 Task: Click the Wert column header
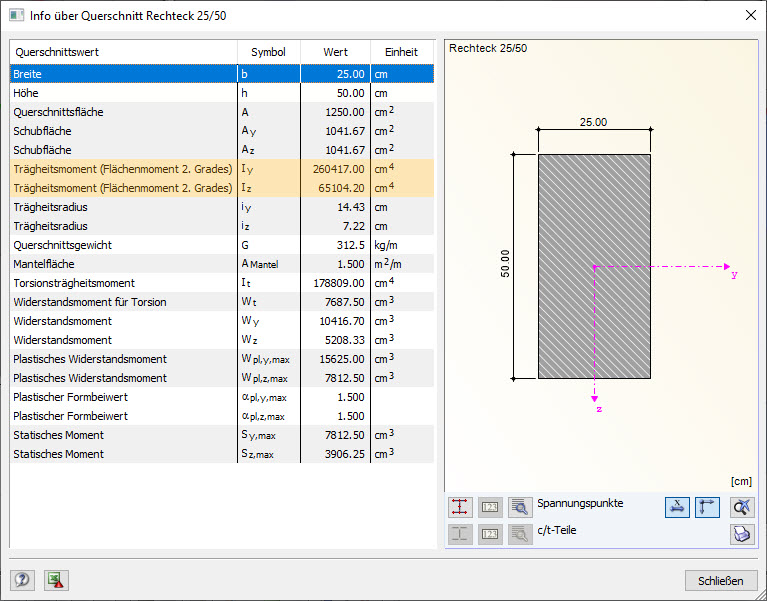tap(336, 52)
